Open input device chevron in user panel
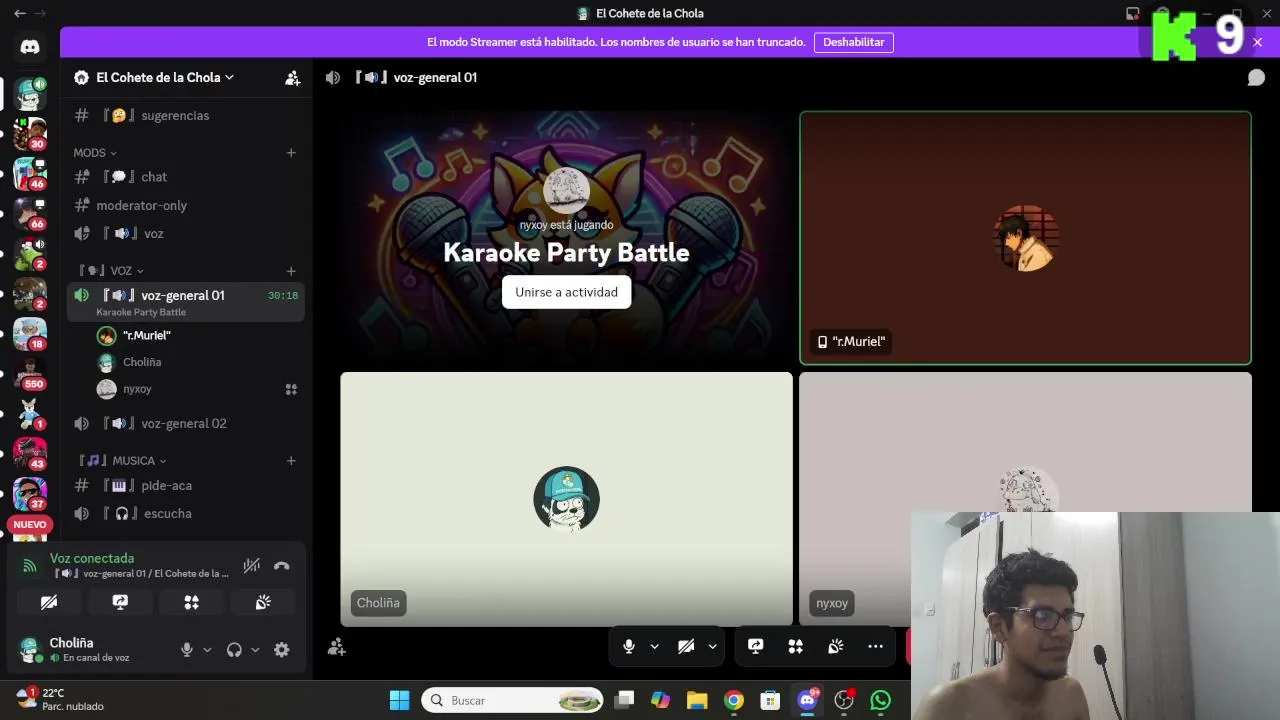The image size is (1280, 720). click(207, 649)
